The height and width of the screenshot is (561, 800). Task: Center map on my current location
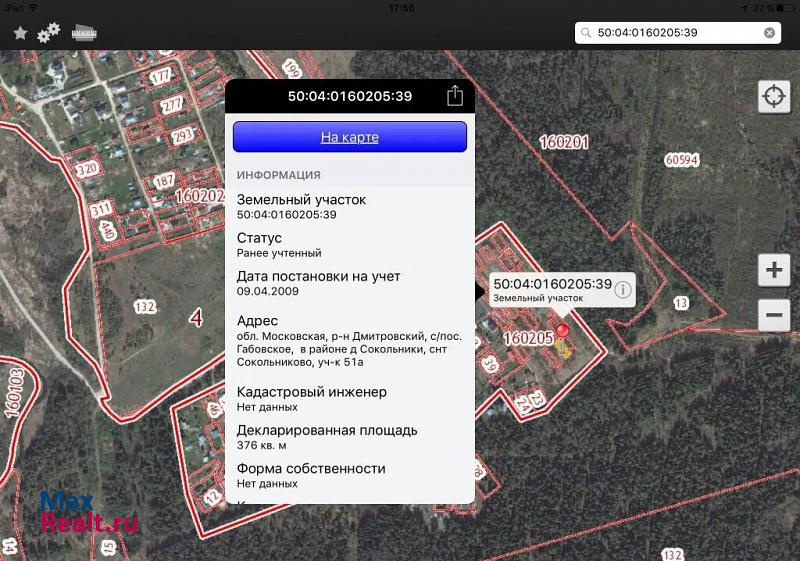click(x=773, y=97)
